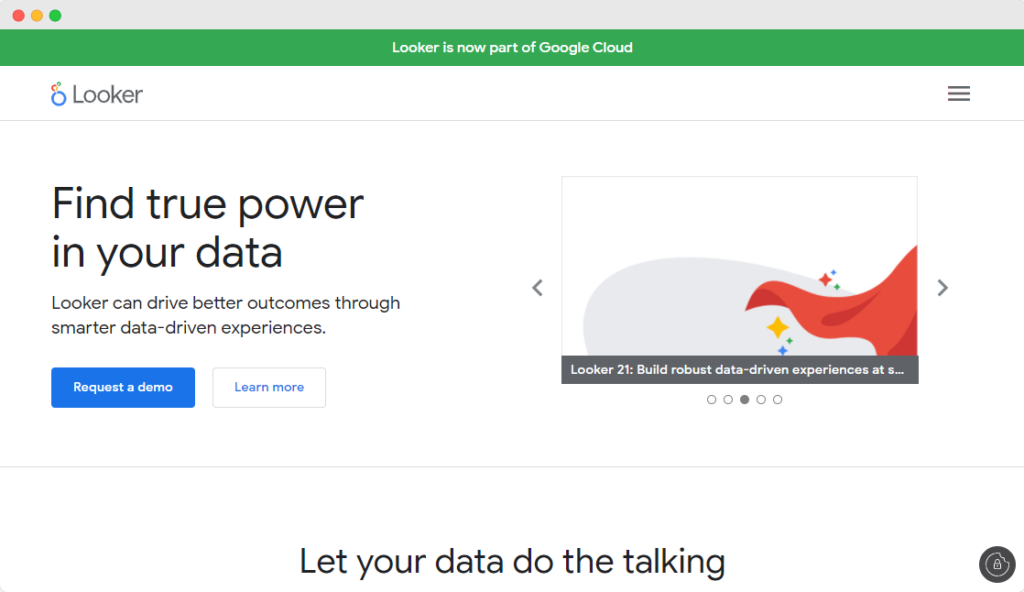Click the currently active third carousel dot
Screen dimensions: 1024x592
[744, 399]
